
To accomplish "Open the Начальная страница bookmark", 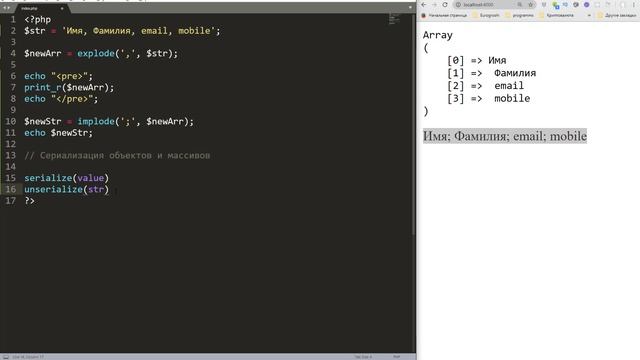I will [444, 16].
